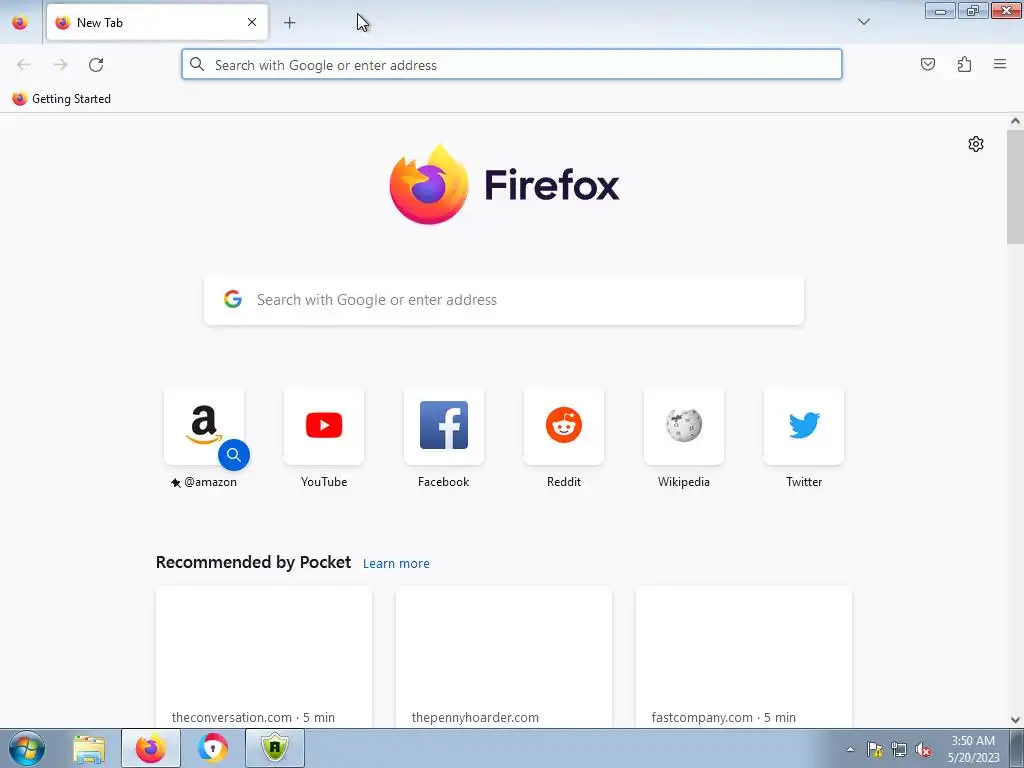Open the Windows Start menu
The height and width of the screenshot is (768, 1024).
[27, 748]
